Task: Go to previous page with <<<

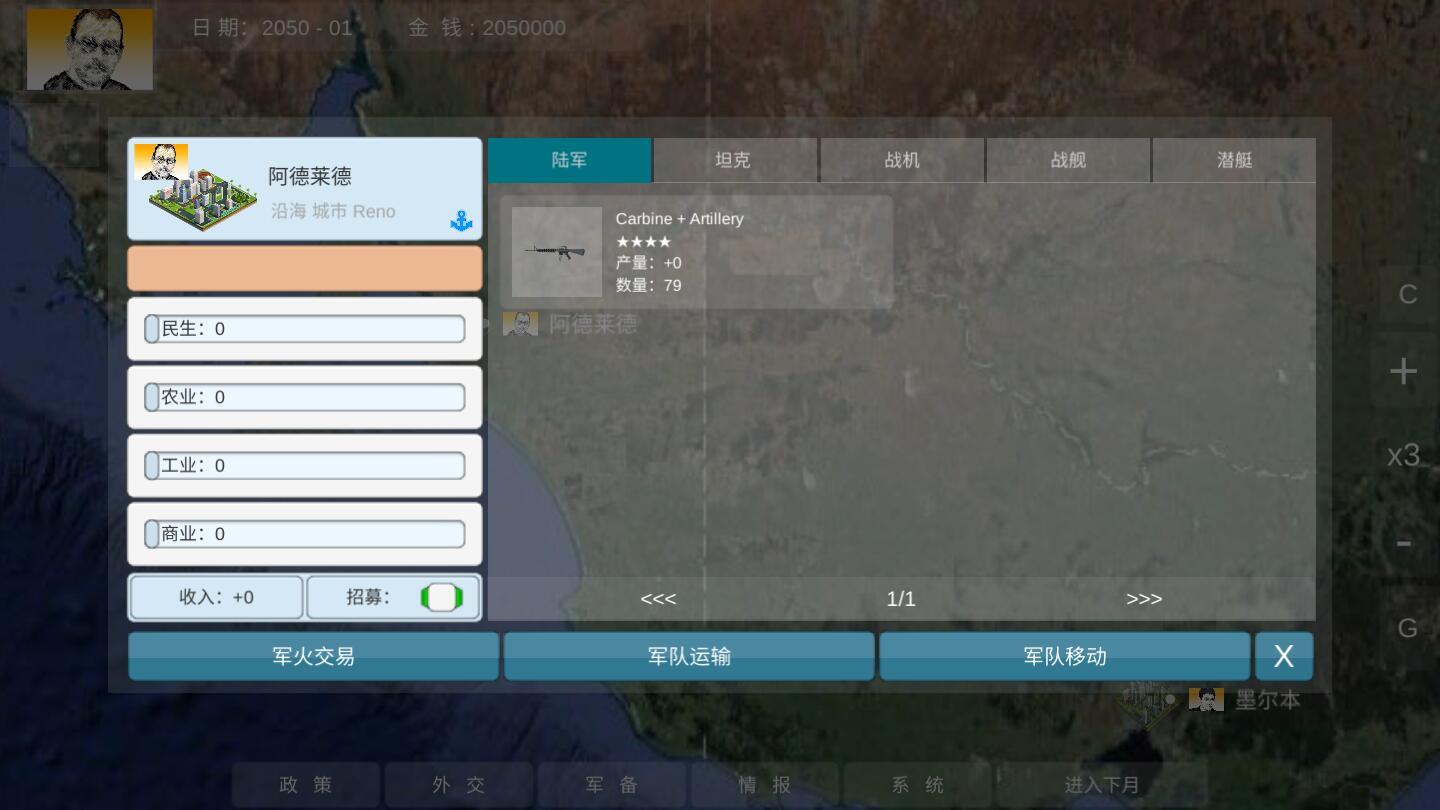Action: coord(658,599)
